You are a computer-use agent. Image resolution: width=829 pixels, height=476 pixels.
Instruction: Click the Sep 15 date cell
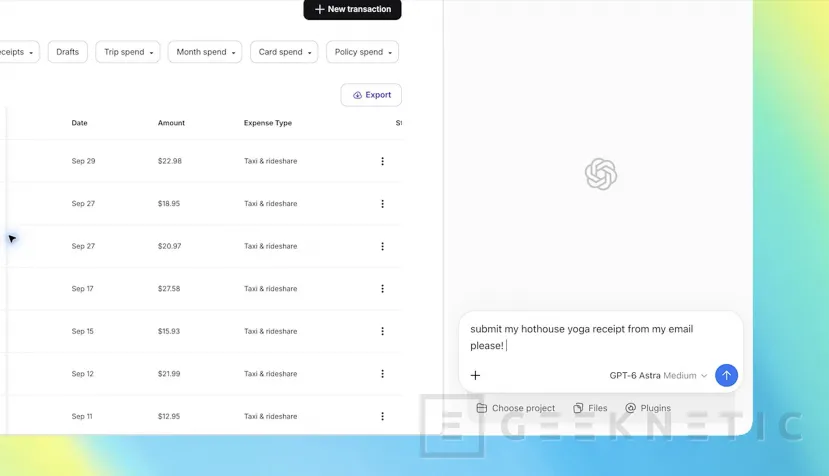(x=82, y=331)
